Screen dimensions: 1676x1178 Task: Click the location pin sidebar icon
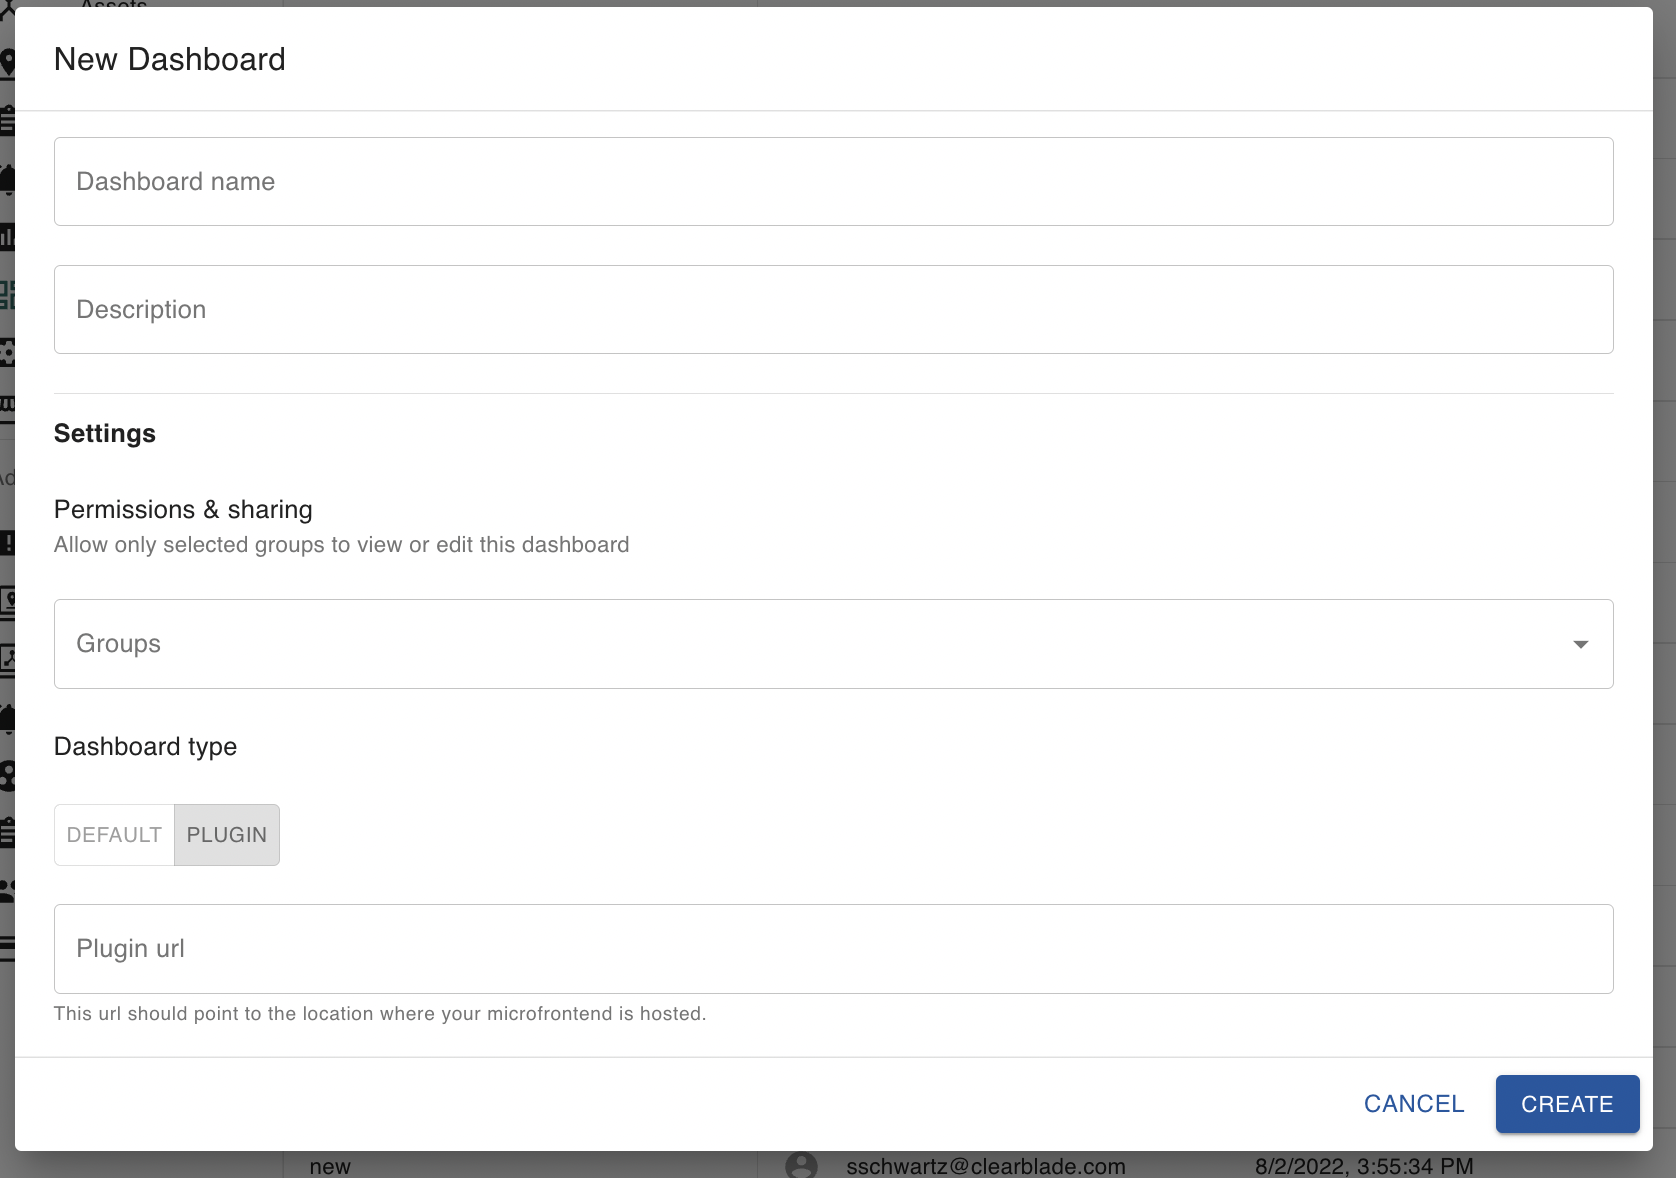(7, 64)
